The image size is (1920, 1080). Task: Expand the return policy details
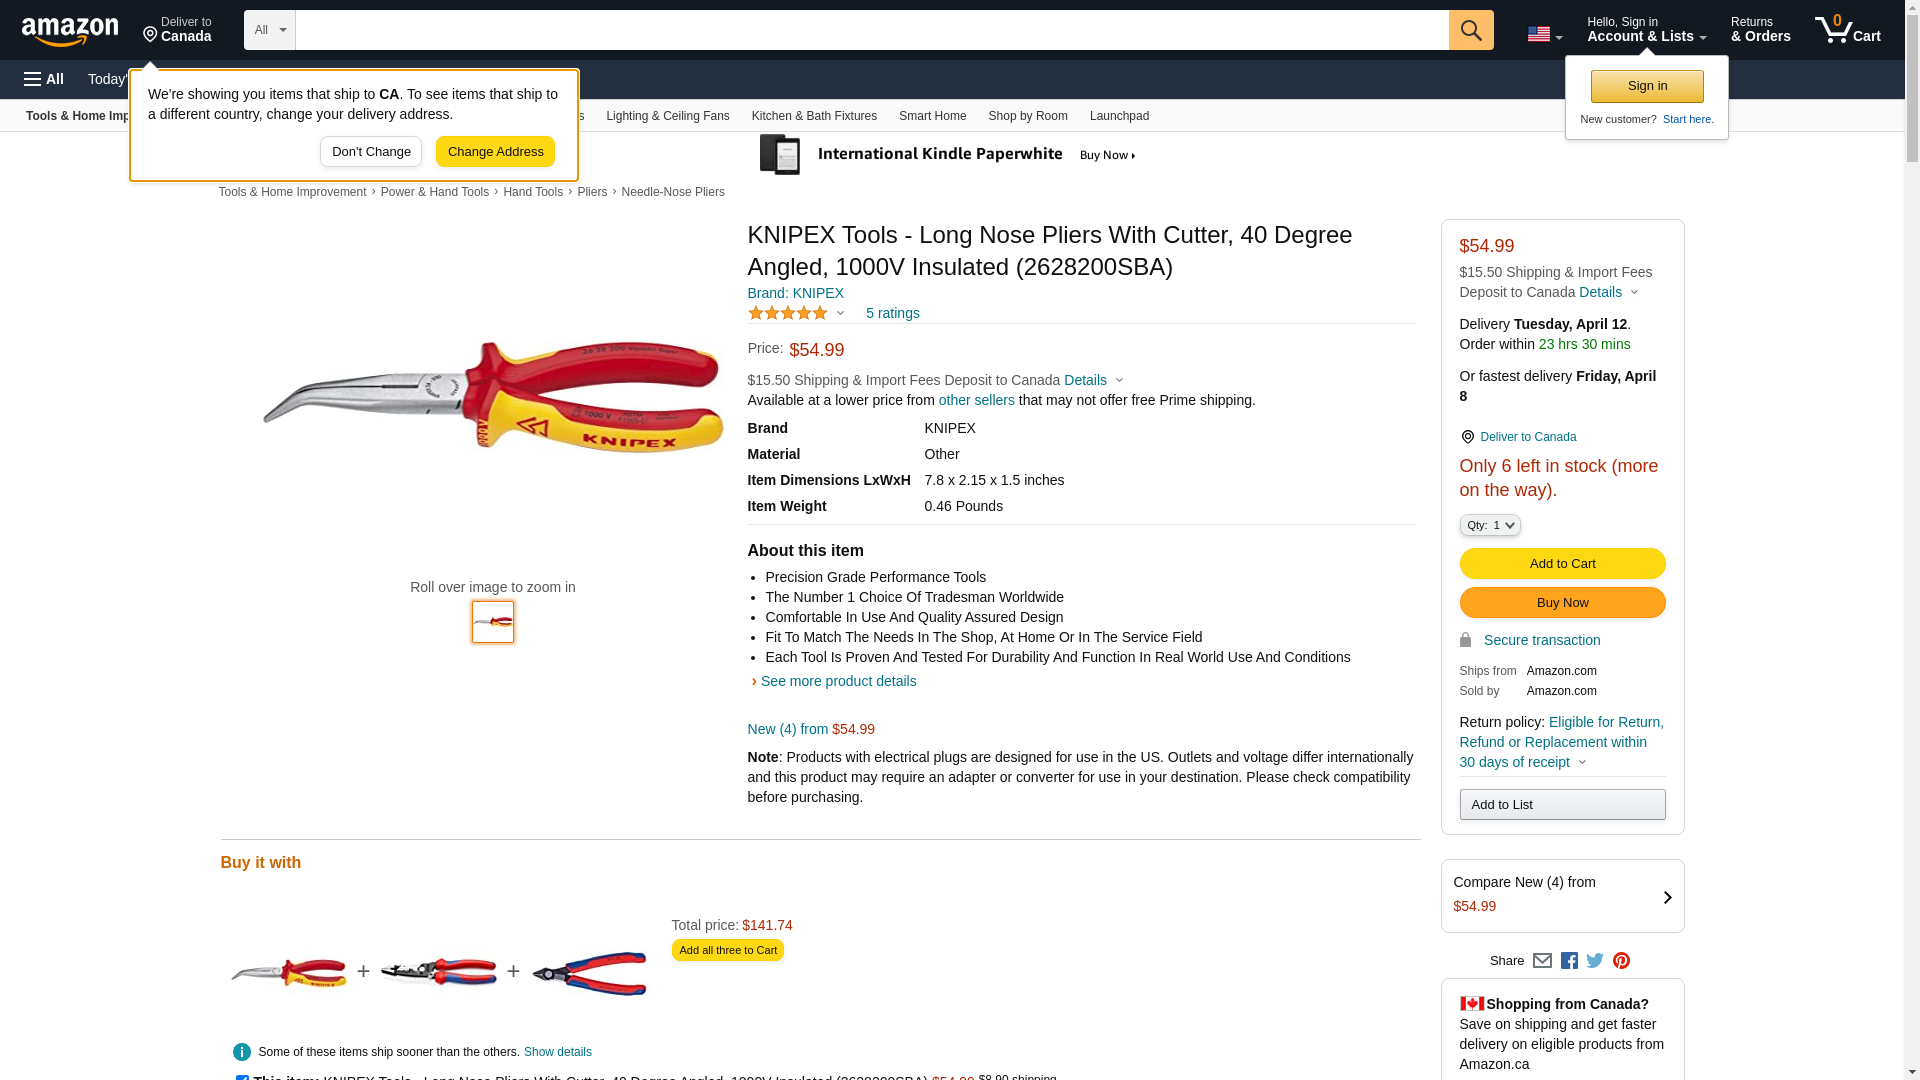click(x=1581, y=762)
